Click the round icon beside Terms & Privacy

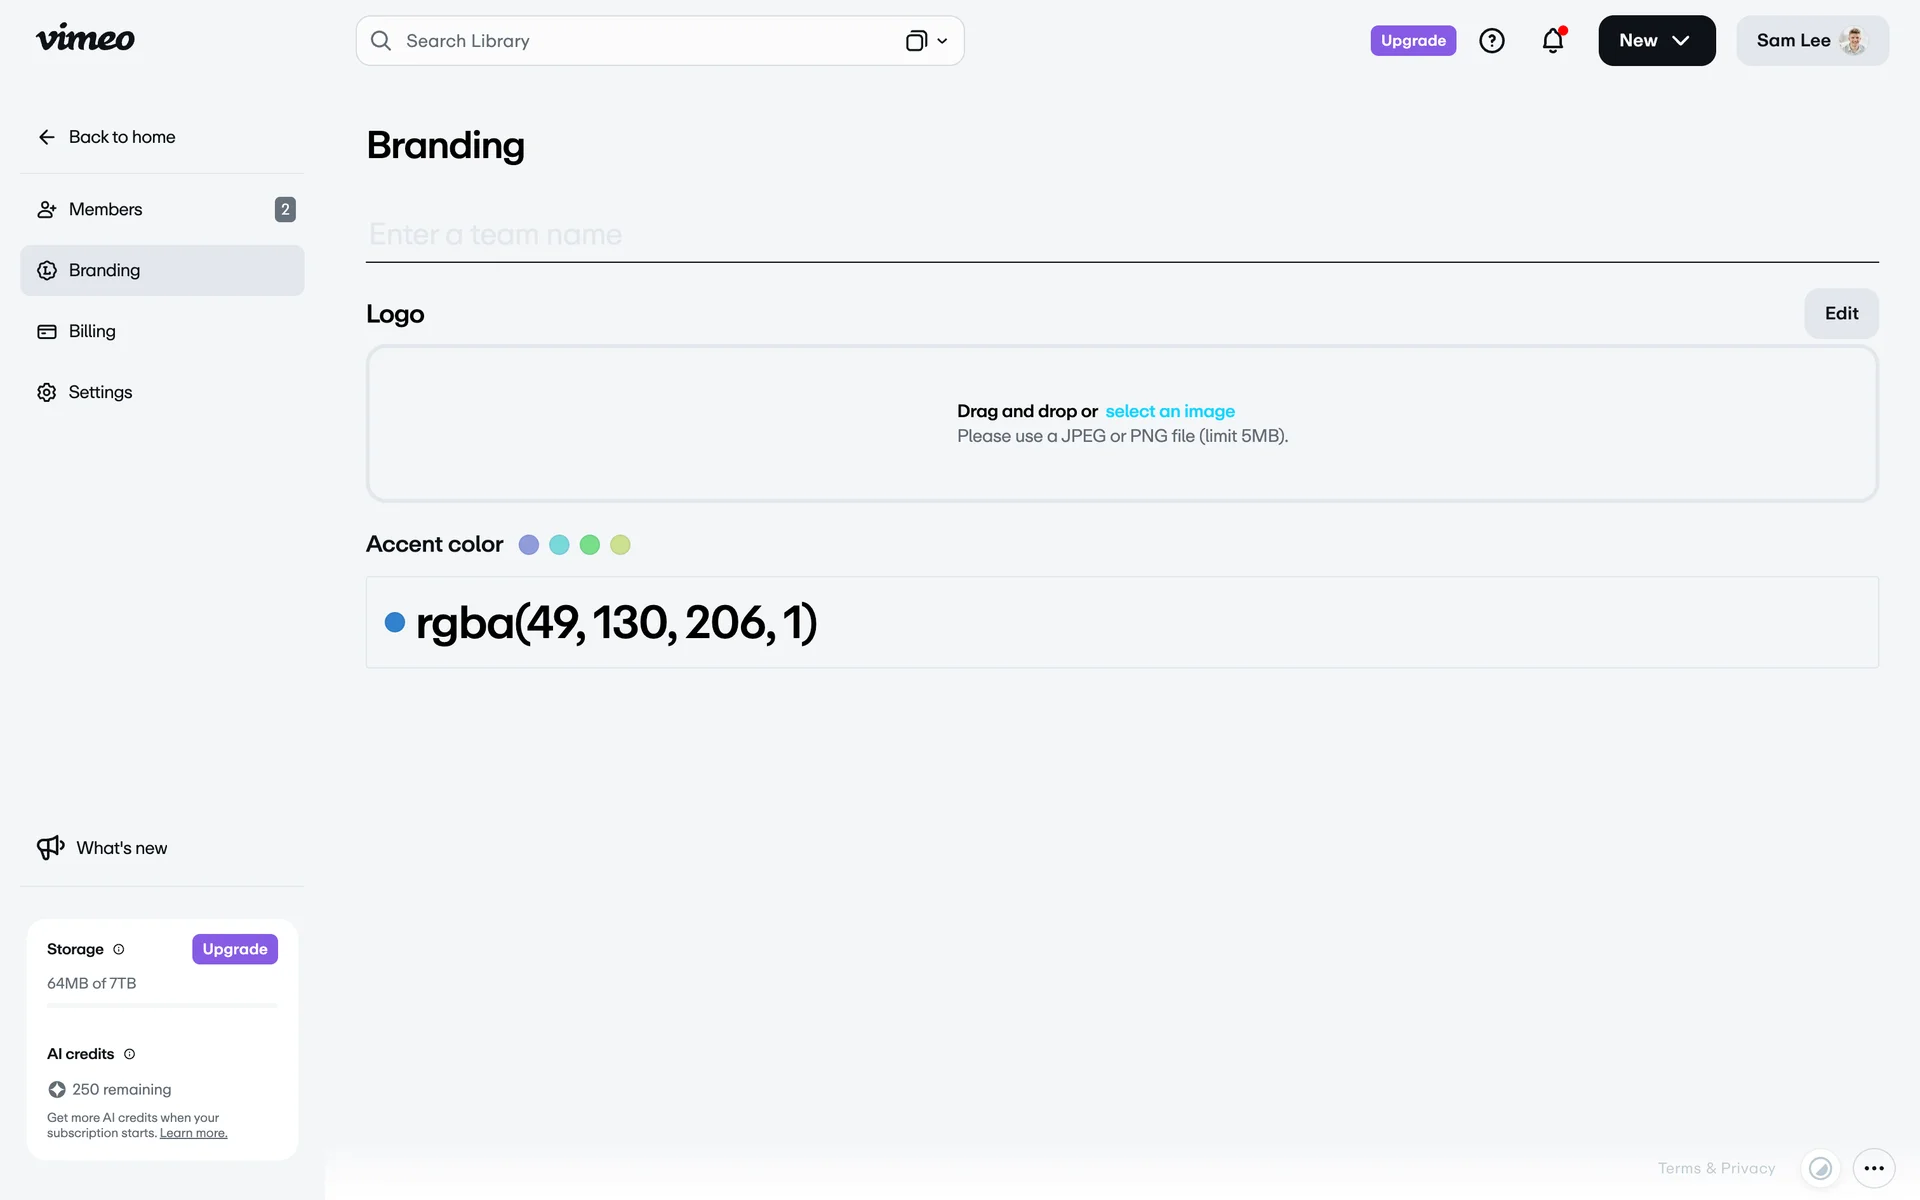click(1820, 1168)
